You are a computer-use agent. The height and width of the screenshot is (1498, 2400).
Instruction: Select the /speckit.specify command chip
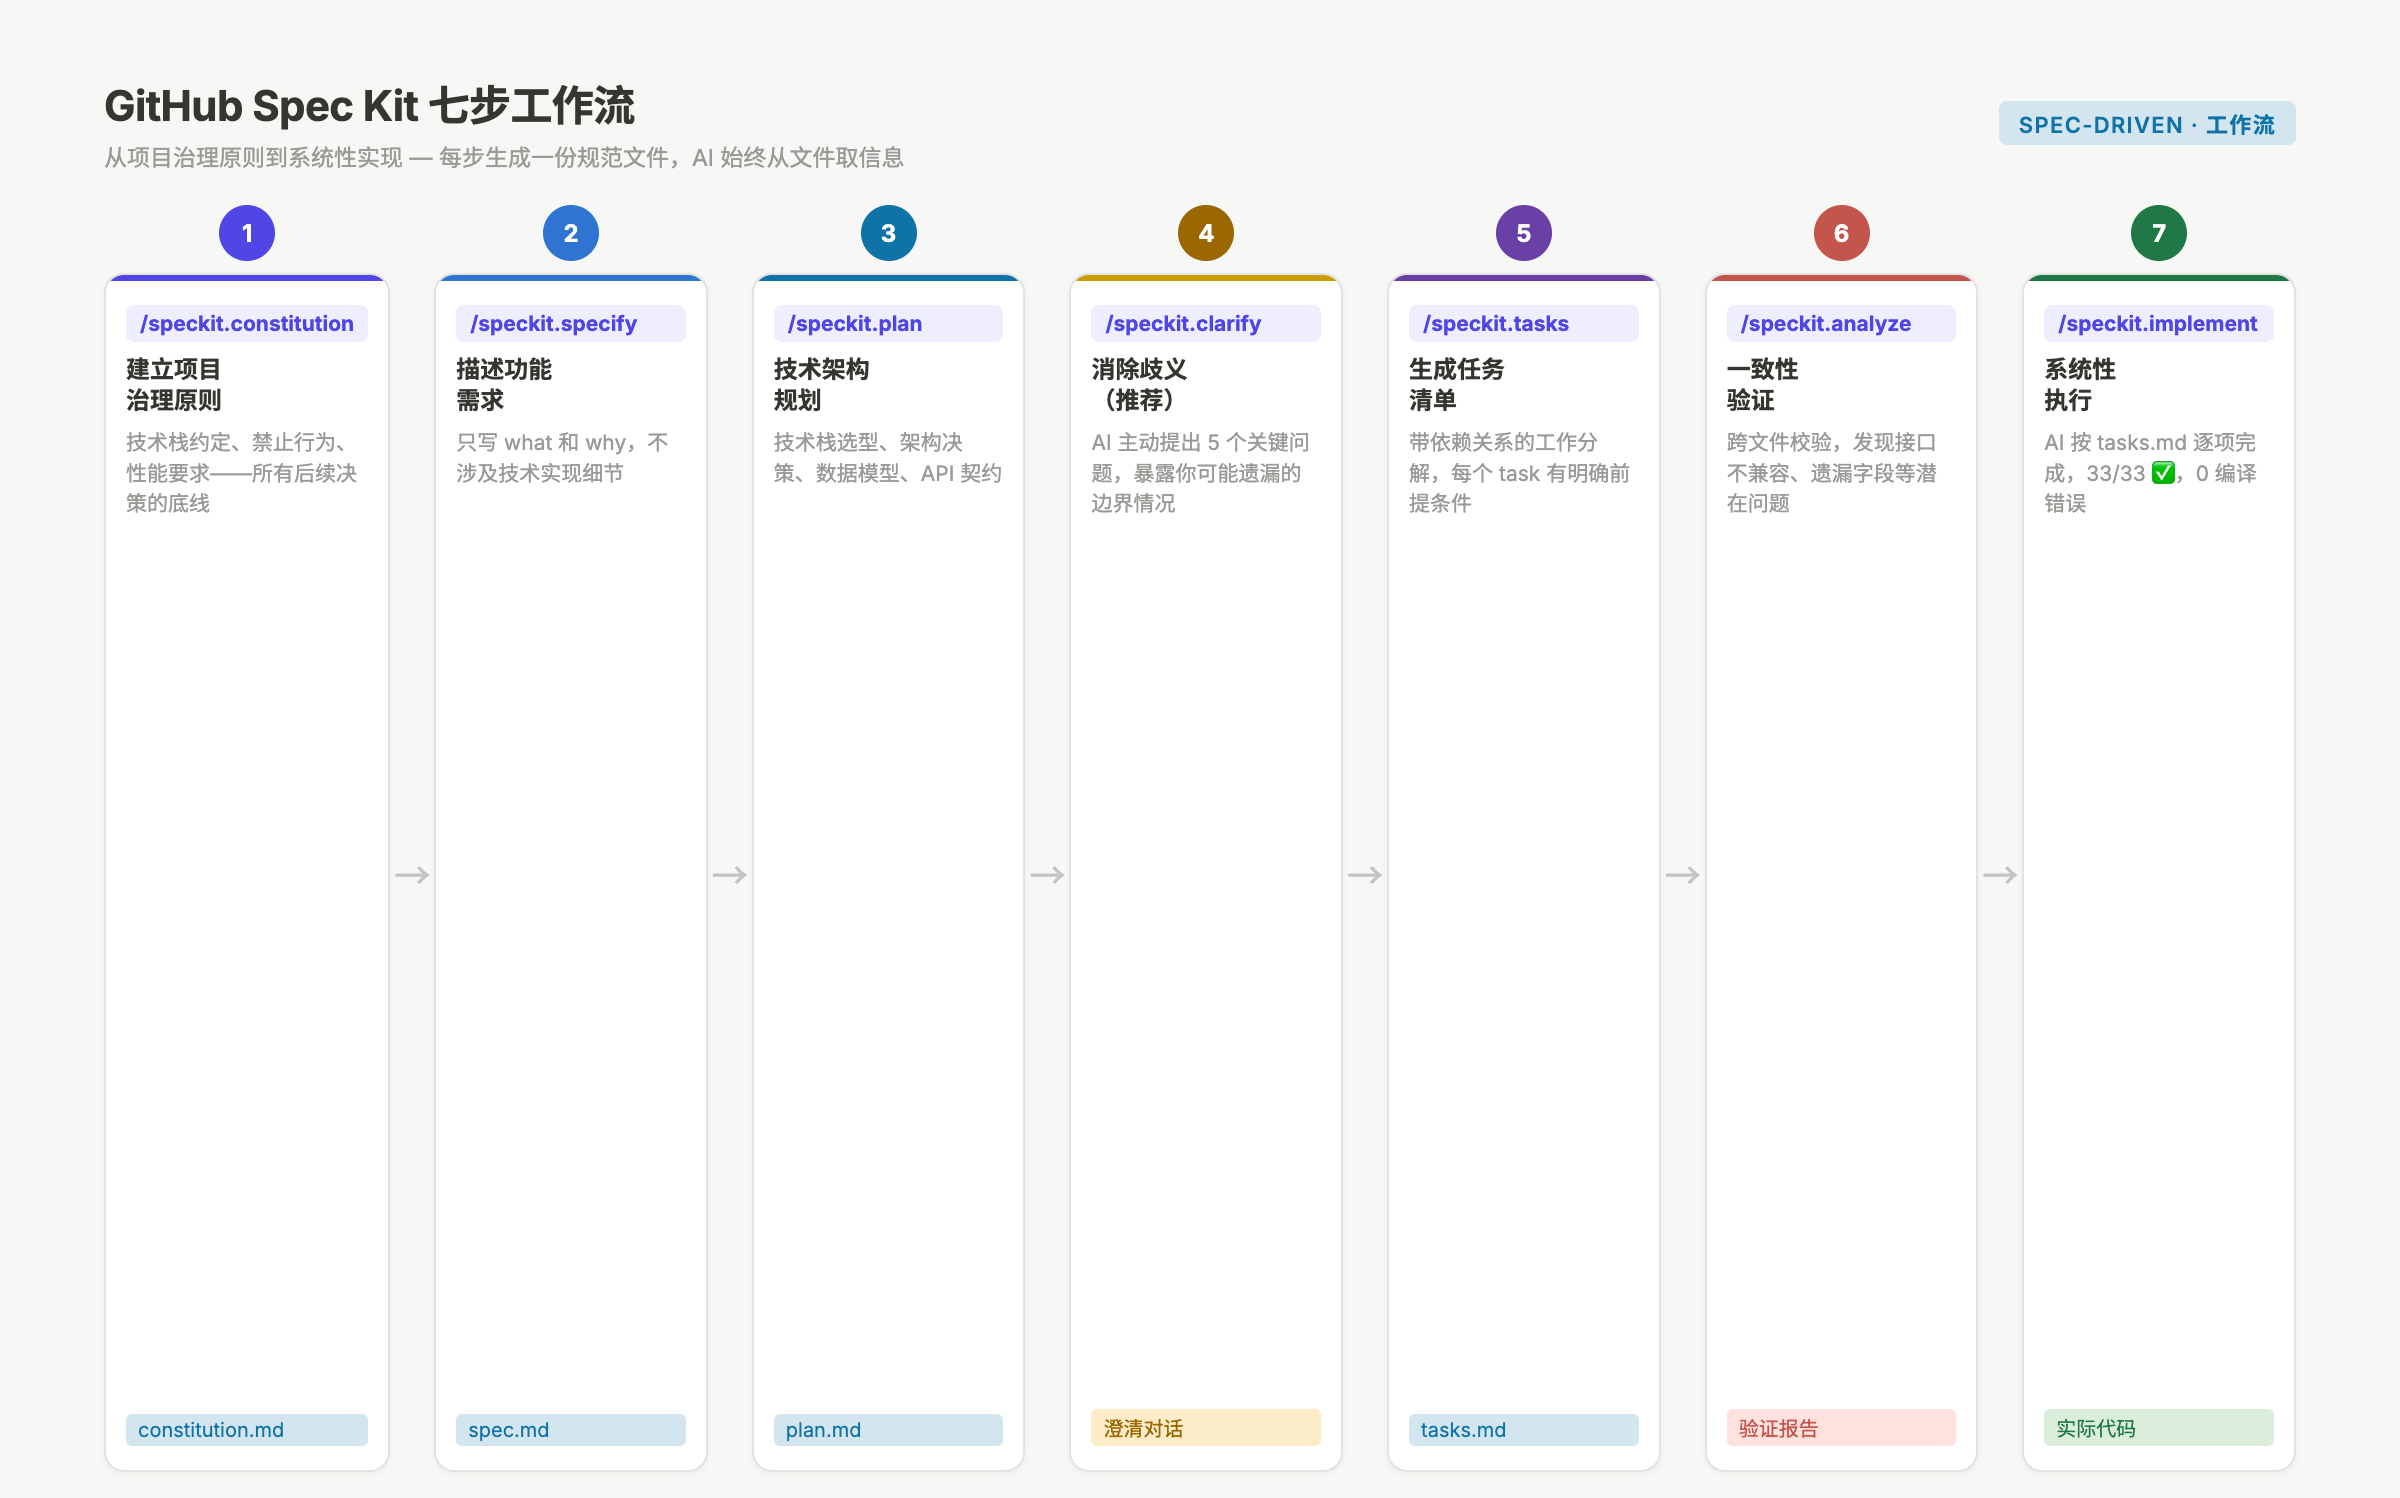[571, 324]
